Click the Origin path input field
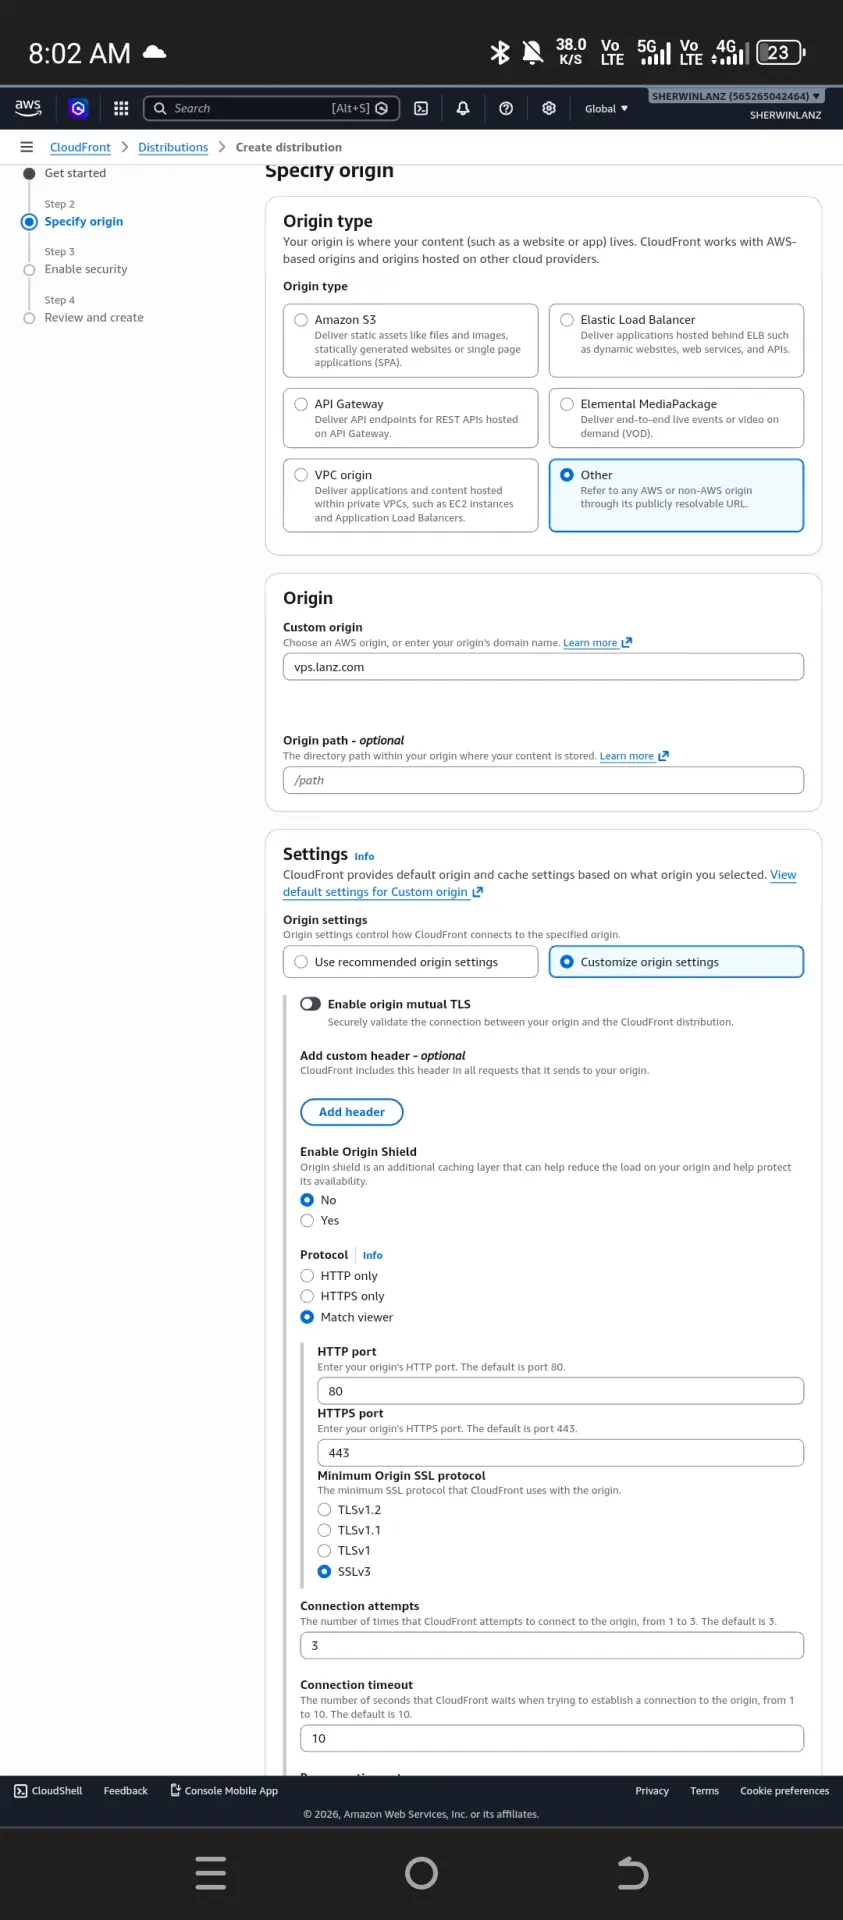The image size is (843, 1920). [x=543, y=780]
